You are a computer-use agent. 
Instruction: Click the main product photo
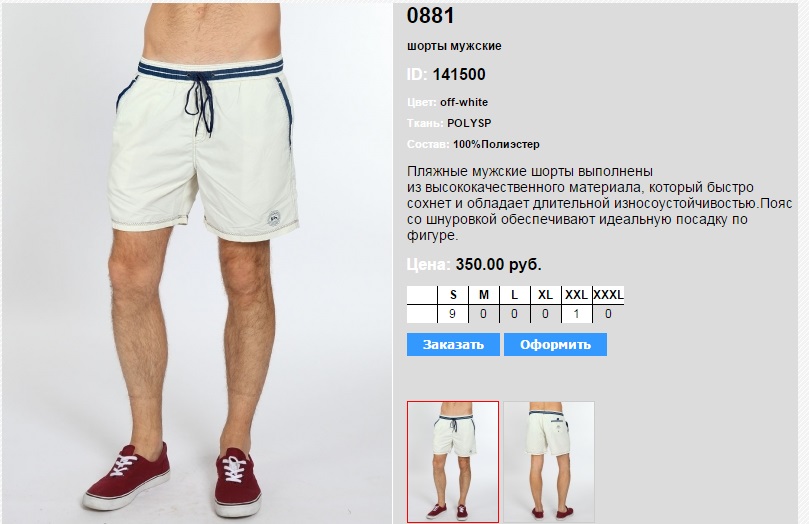pos(197,263)
